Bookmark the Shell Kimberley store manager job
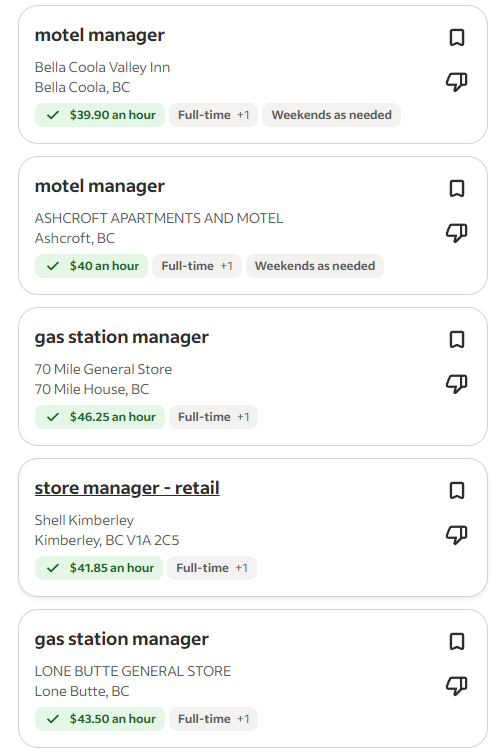 pyautogui.click(x=457, y=490)
